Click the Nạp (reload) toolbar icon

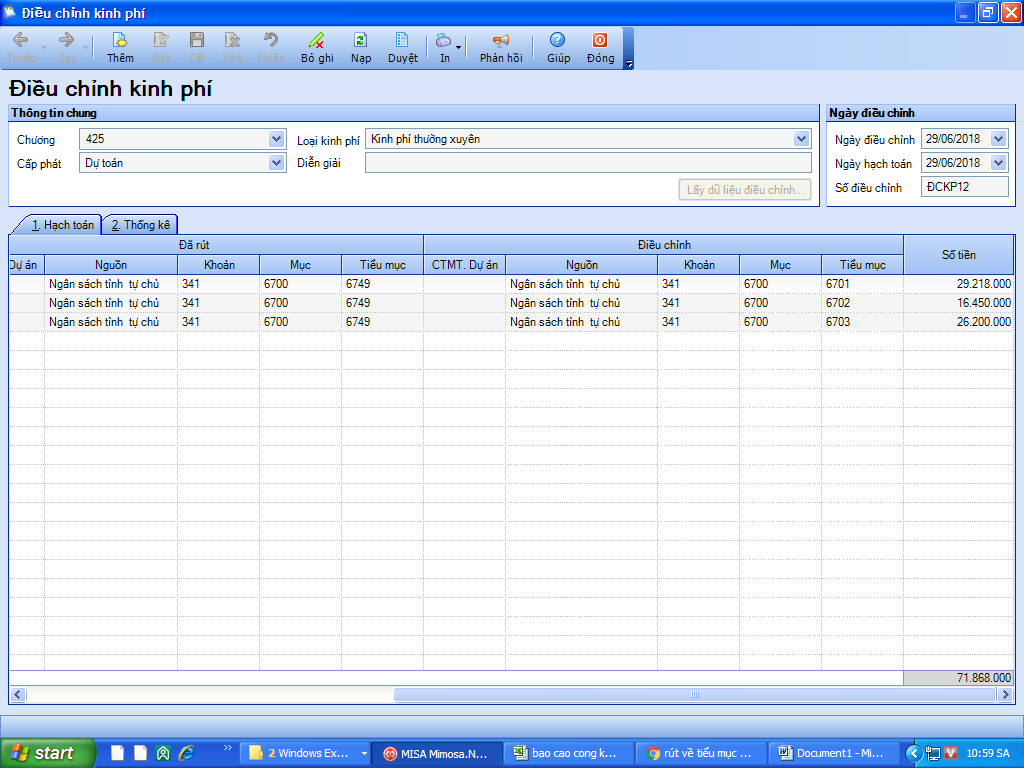(360, 40)
